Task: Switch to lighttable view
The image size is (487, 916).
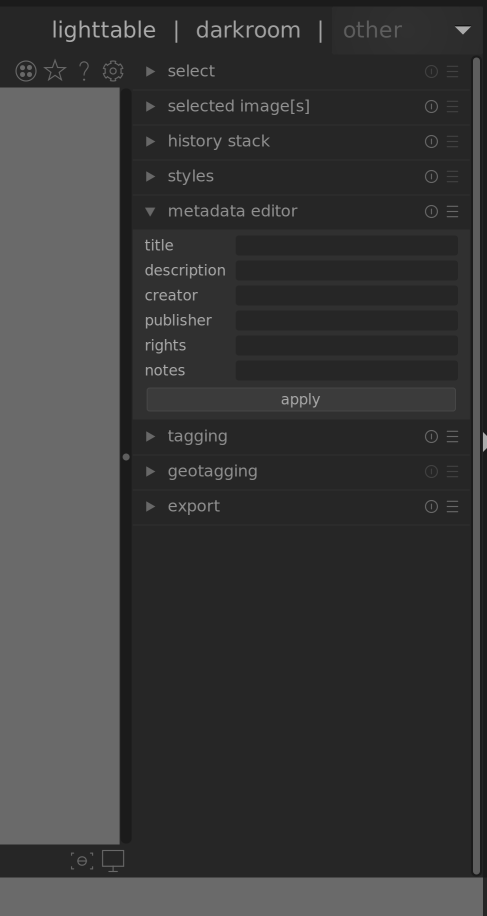Action: 104,30
